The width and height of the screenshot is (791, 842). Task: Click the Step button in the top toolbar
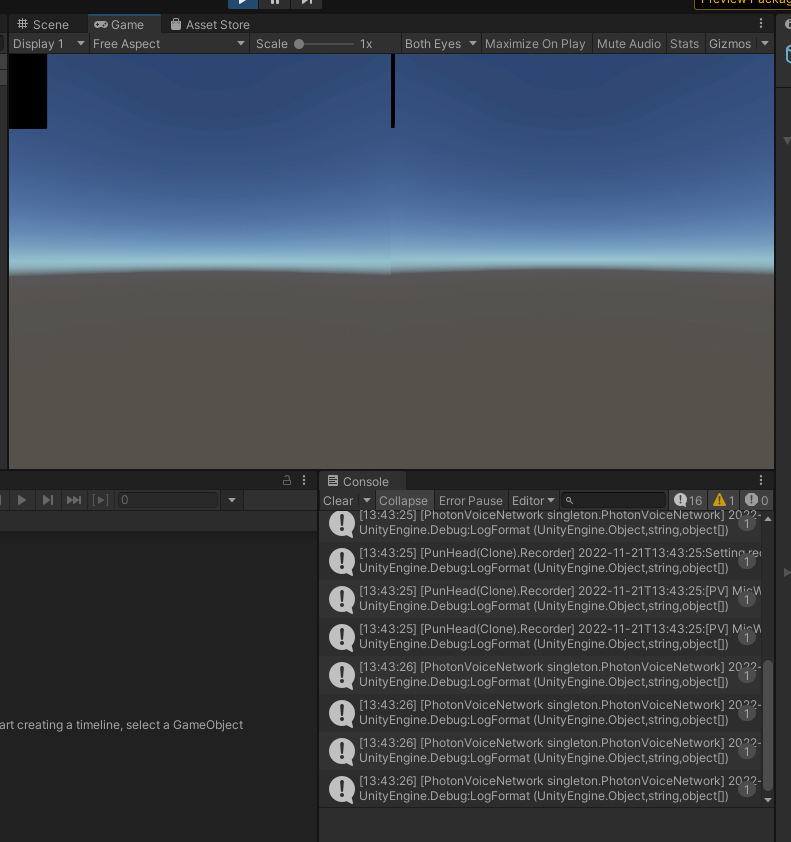tap(306, 3)
